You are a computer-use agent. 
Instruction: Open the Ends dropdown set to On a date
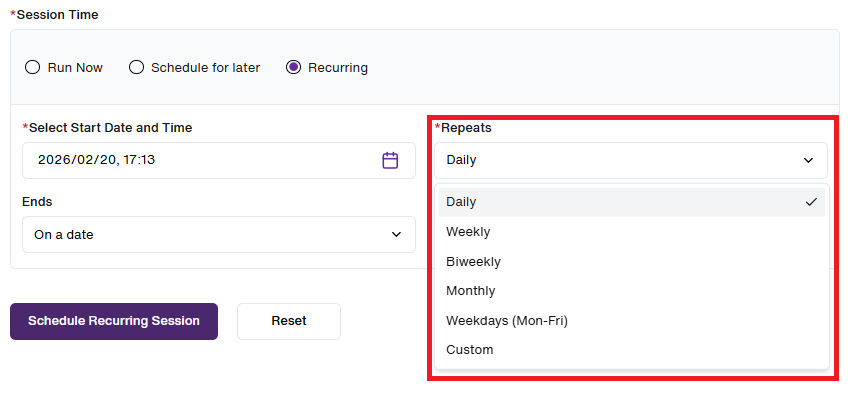click(x=219, y=234)
